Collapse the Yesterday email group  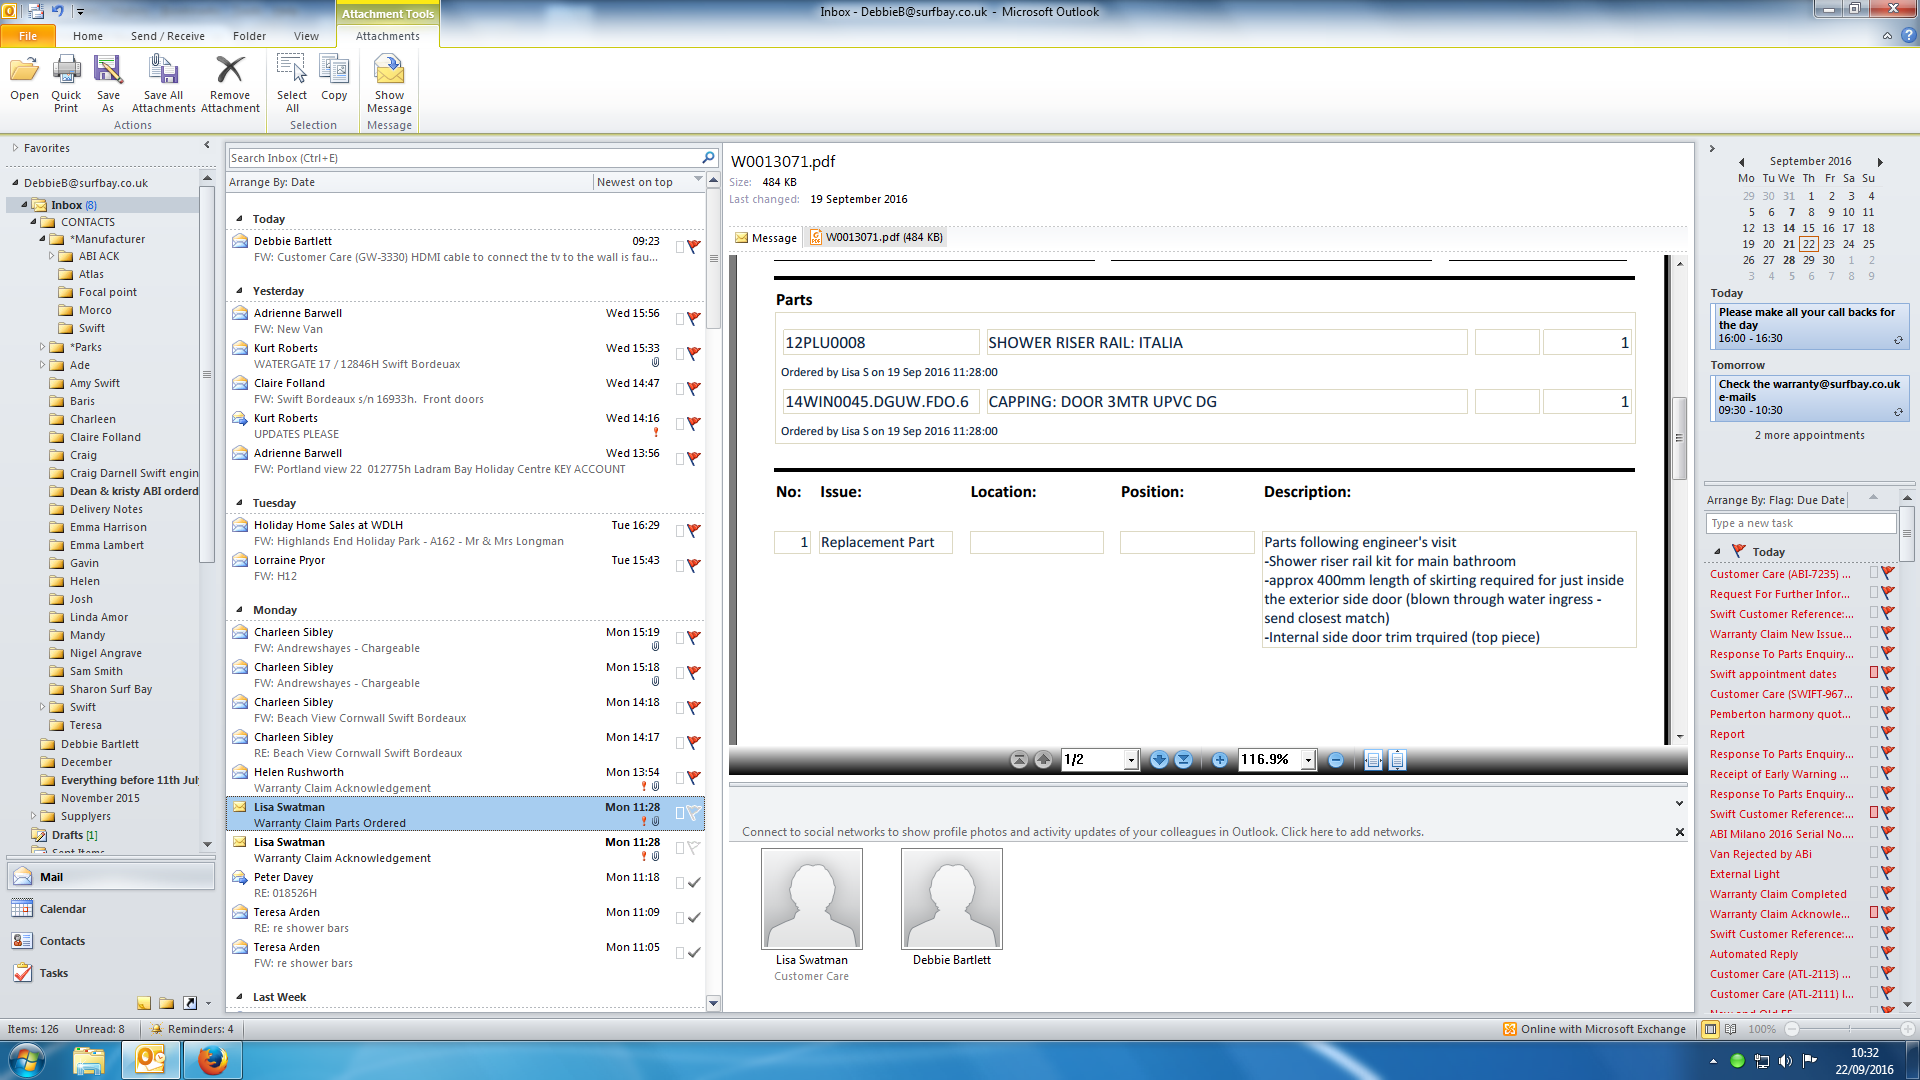point(240,291)
